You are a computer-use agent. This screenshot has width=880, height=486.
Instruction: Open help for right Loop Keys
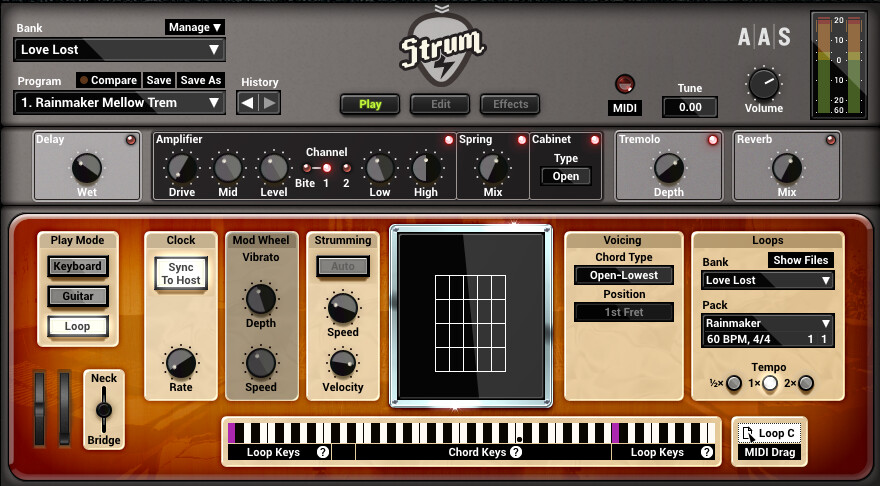tap(707, 452)
